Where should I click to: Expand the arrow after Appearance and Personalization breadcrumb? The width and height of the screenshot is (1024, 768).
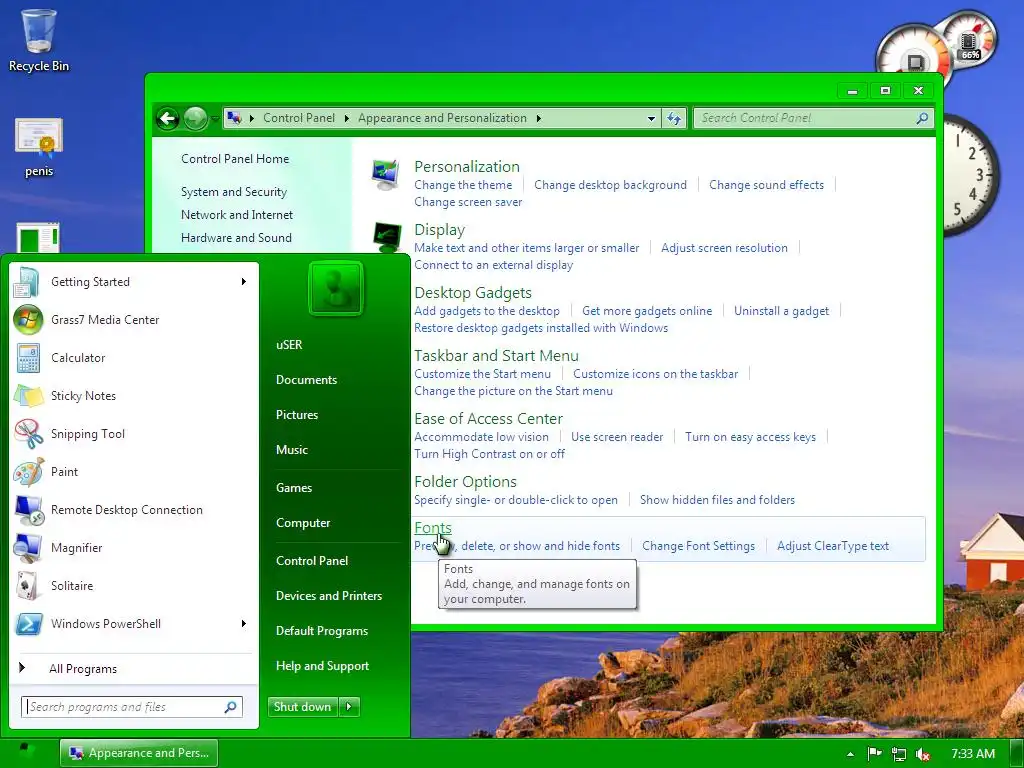539,118
